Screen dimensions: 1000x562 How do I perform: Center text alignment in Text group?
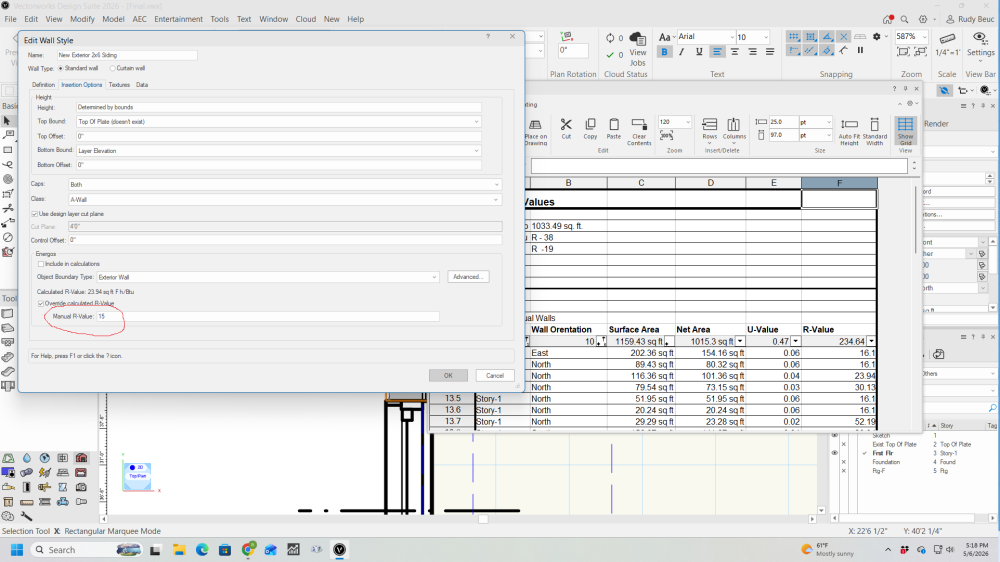click(735, 52)
